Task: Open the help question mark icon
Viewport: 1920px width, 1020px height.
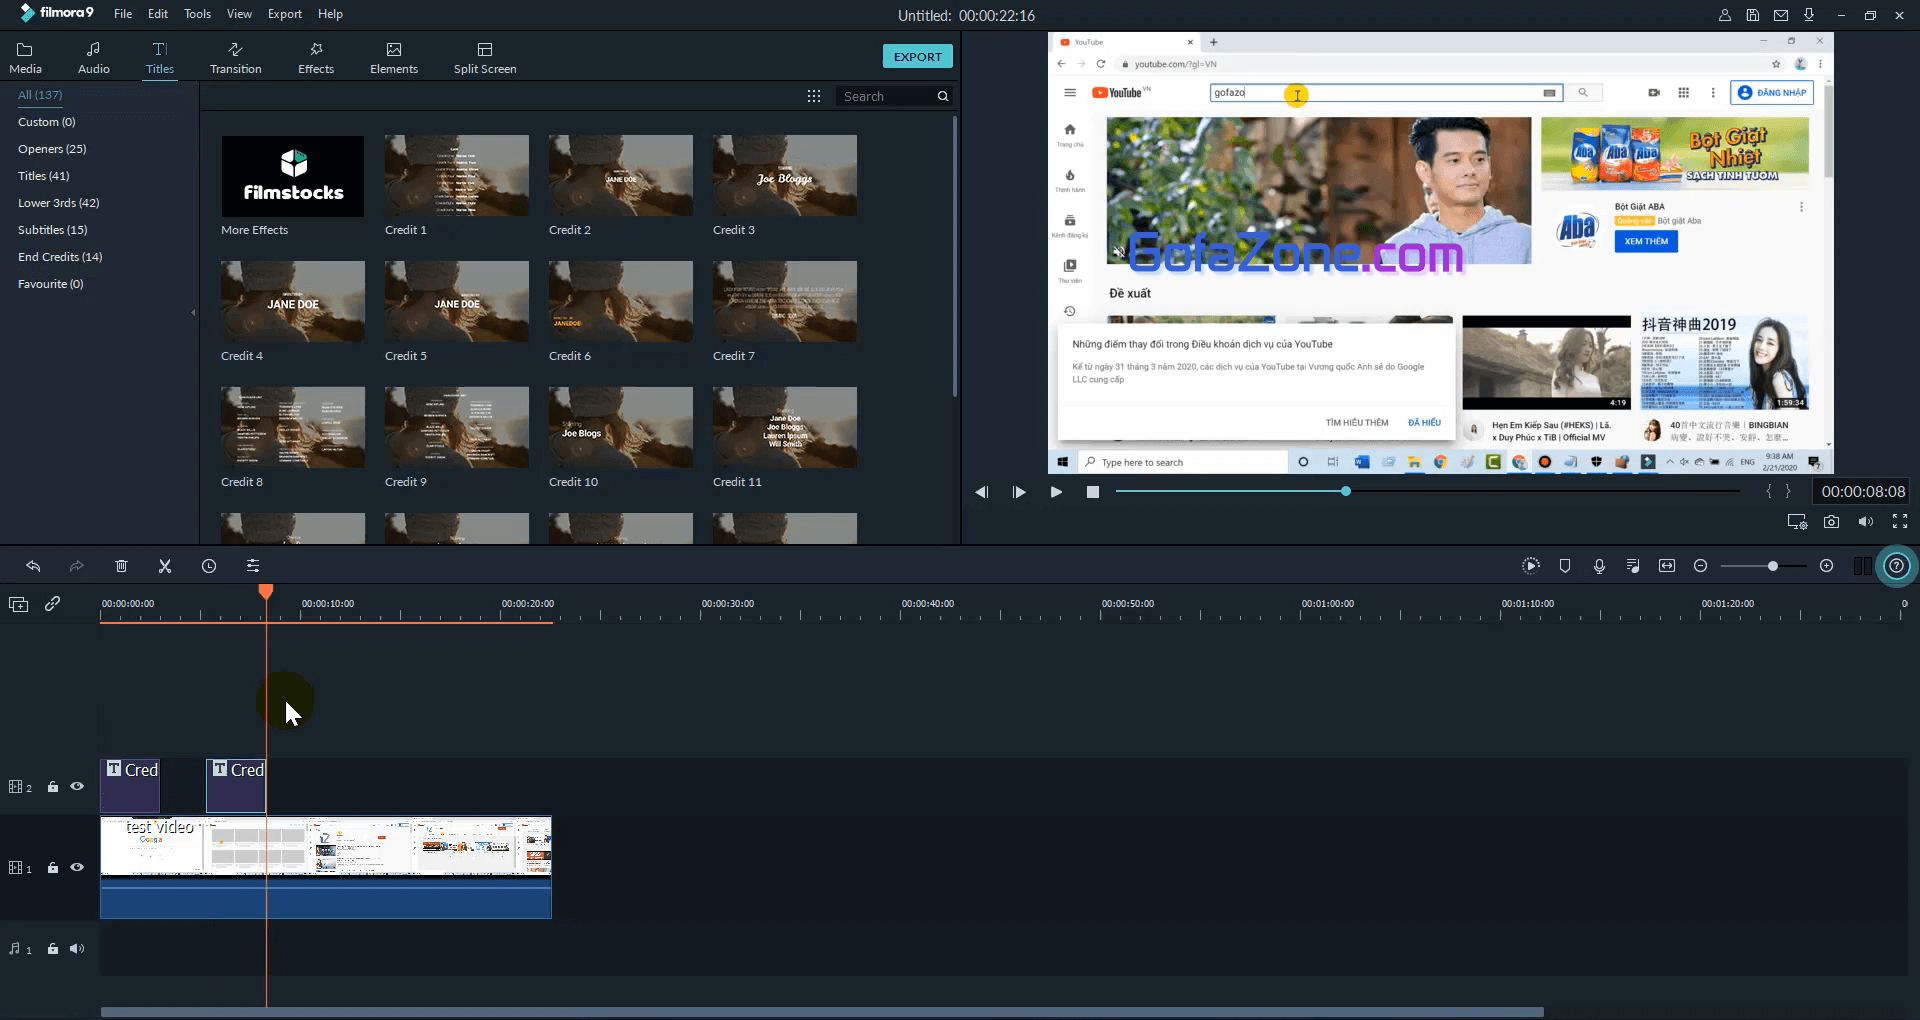Action: [x=1896, y=566]
